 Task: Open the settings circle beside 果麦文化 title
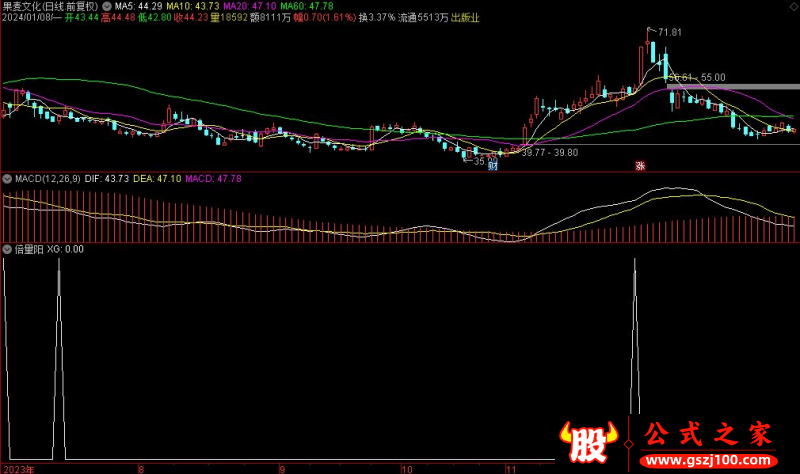coord(107,6)
